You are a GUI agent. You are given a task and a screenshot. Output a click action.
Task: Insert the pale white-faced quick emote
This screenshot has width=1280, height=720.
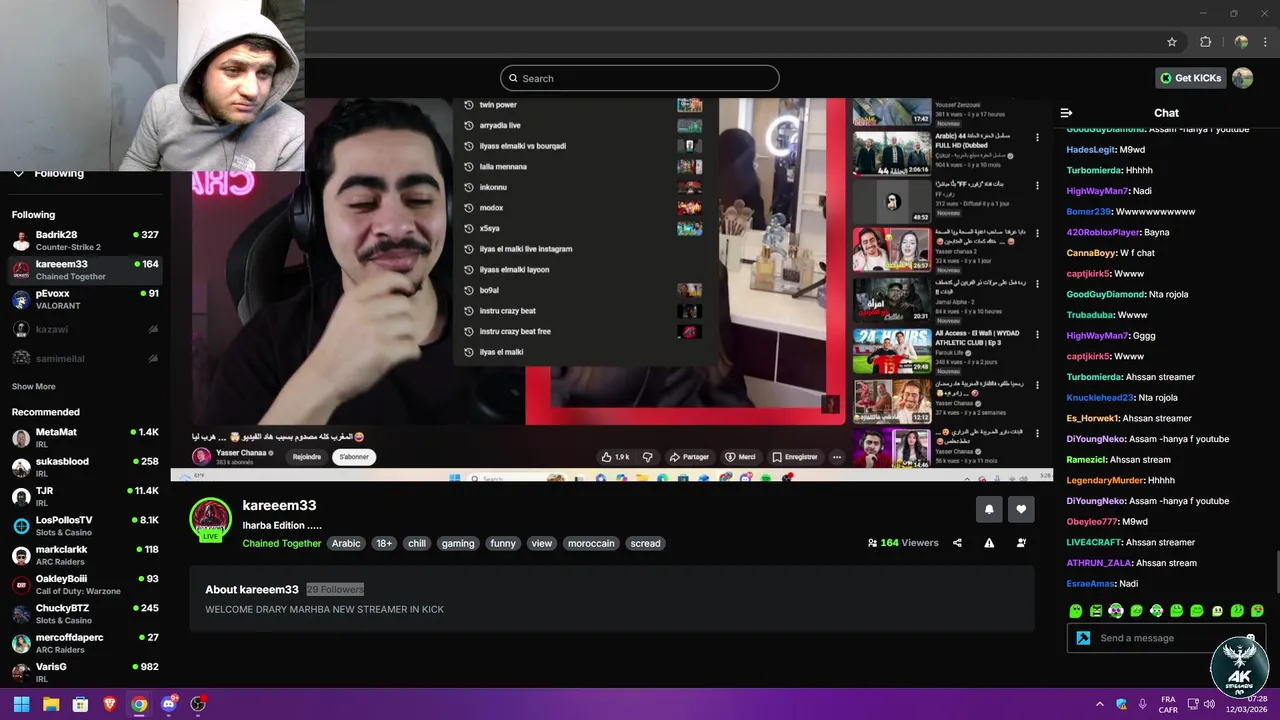point(1217,610)
